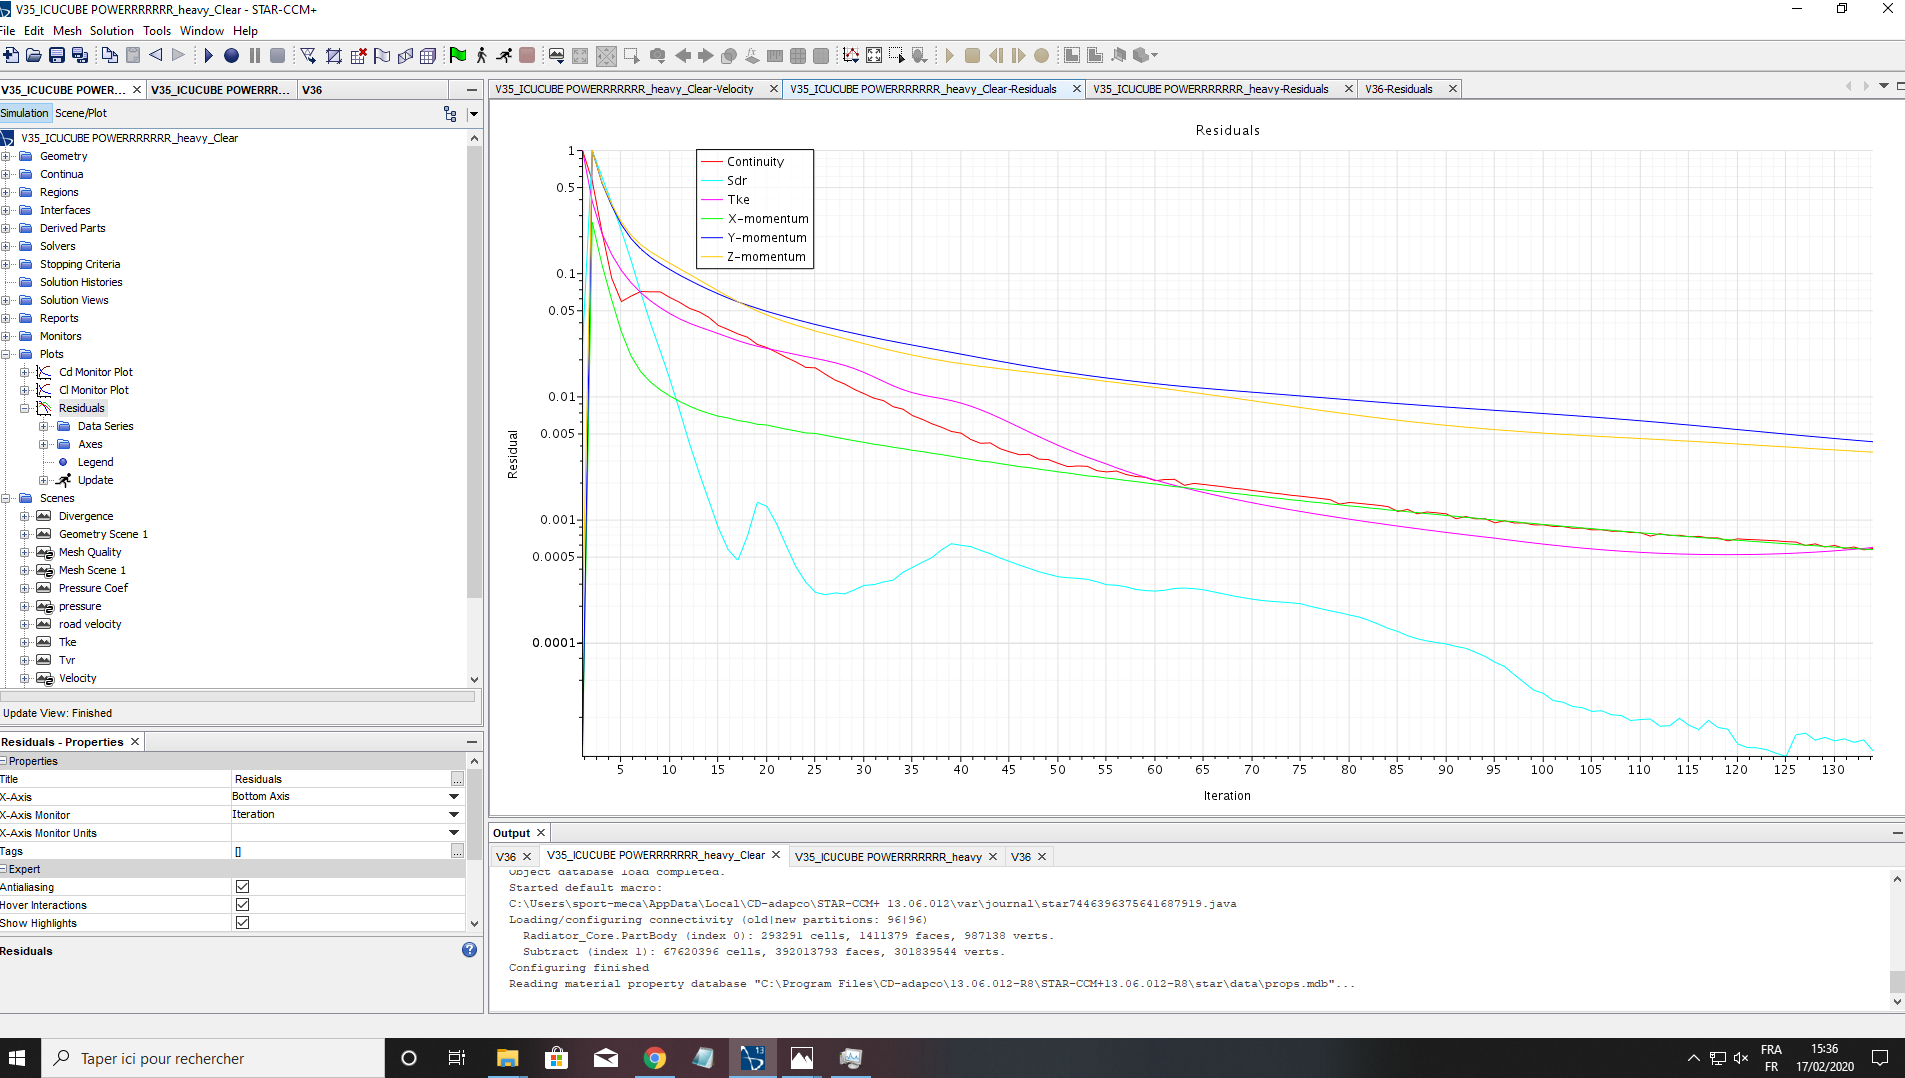Image resolution: width=1905 pixels, height=1078 pixels.
Task: Click the Save simulation disk icon
Action: [x=57, y=56]
